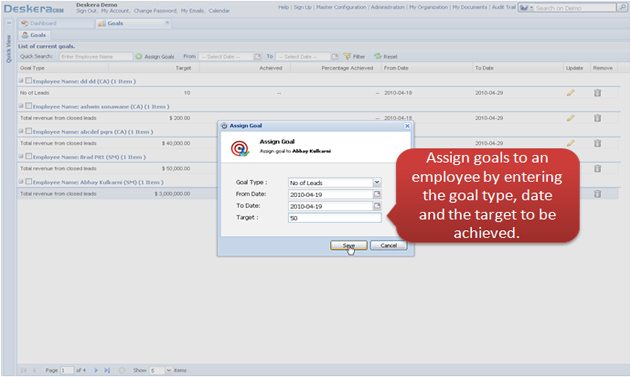Click the page number input in paging bar

tap(67, 370)
